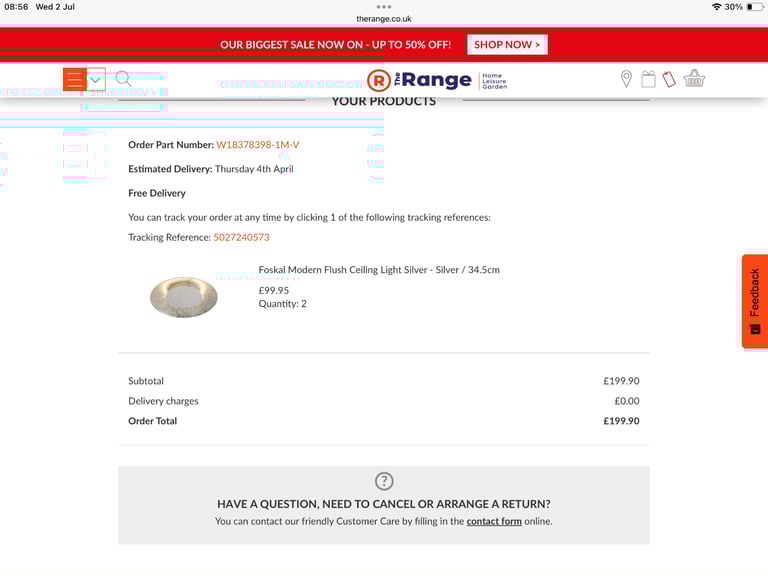The image size is (768, 576).
Task: Open the red price tag icon
Action: tap(669, 79)
